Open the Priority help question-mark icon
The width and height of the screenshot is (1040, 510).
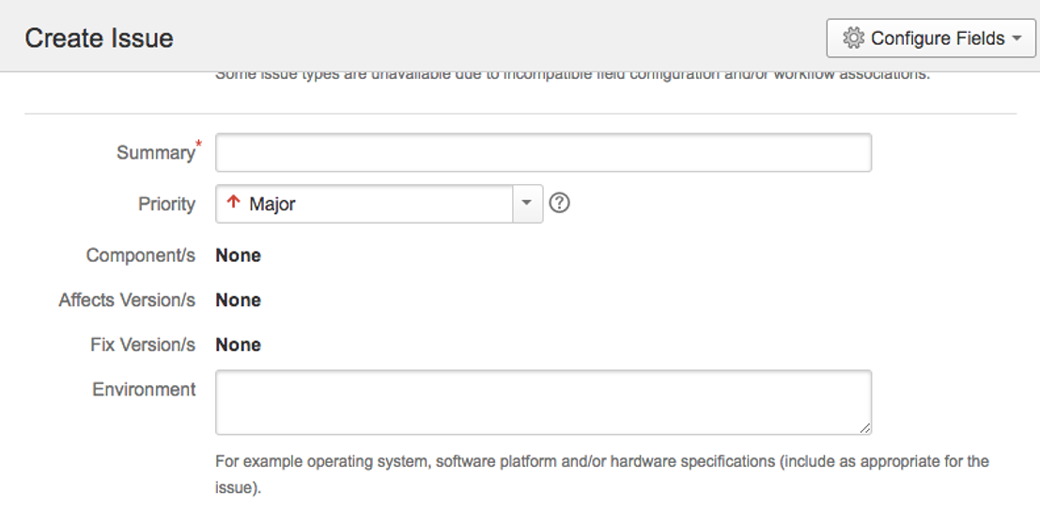pos(560,203)
